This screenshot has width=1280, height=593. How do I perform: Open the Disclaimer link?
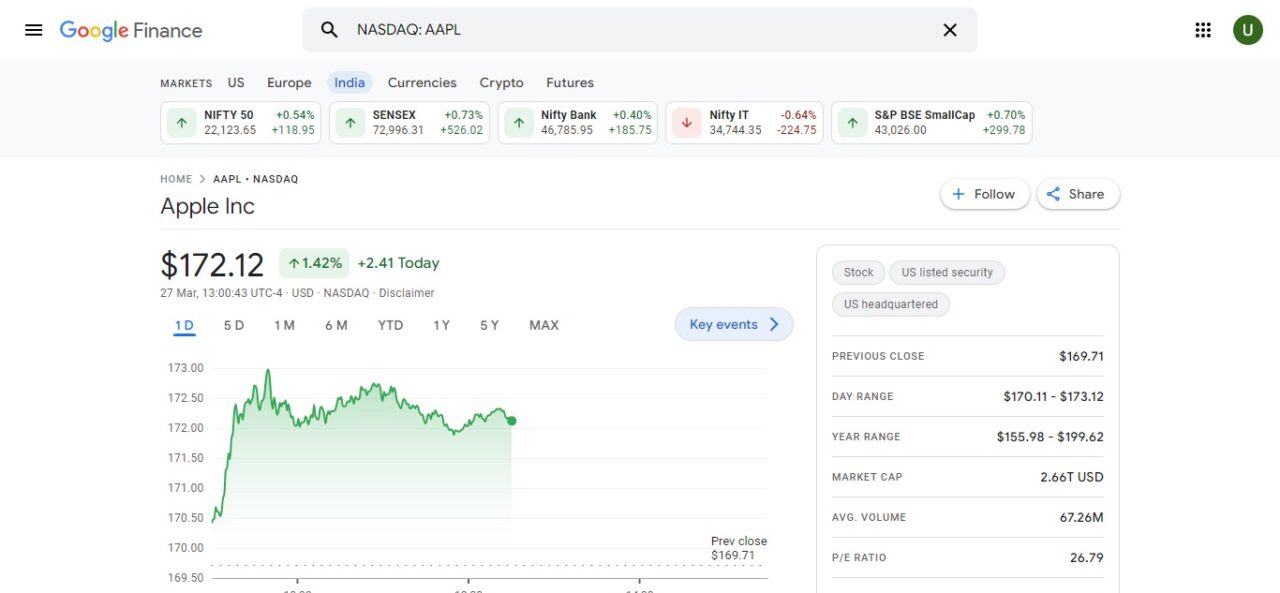click(406, 293)
